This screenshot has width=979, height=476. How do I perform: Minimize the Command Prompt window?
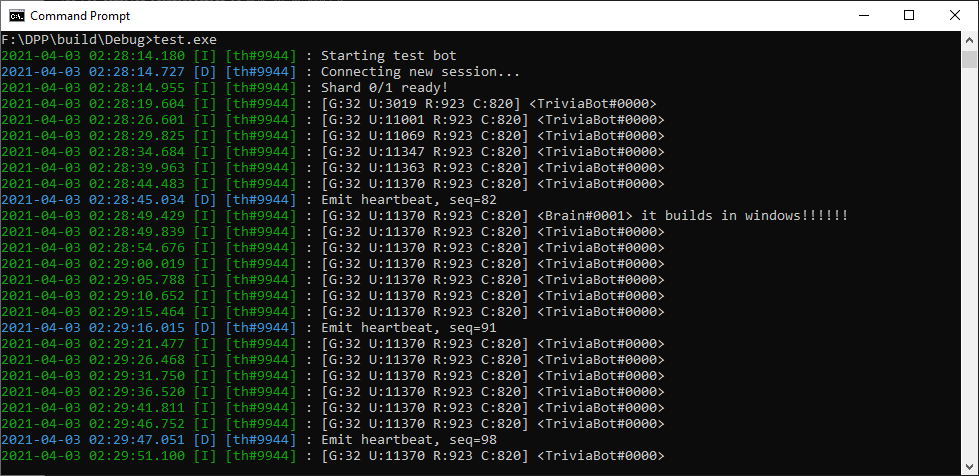tap(862, 16)
